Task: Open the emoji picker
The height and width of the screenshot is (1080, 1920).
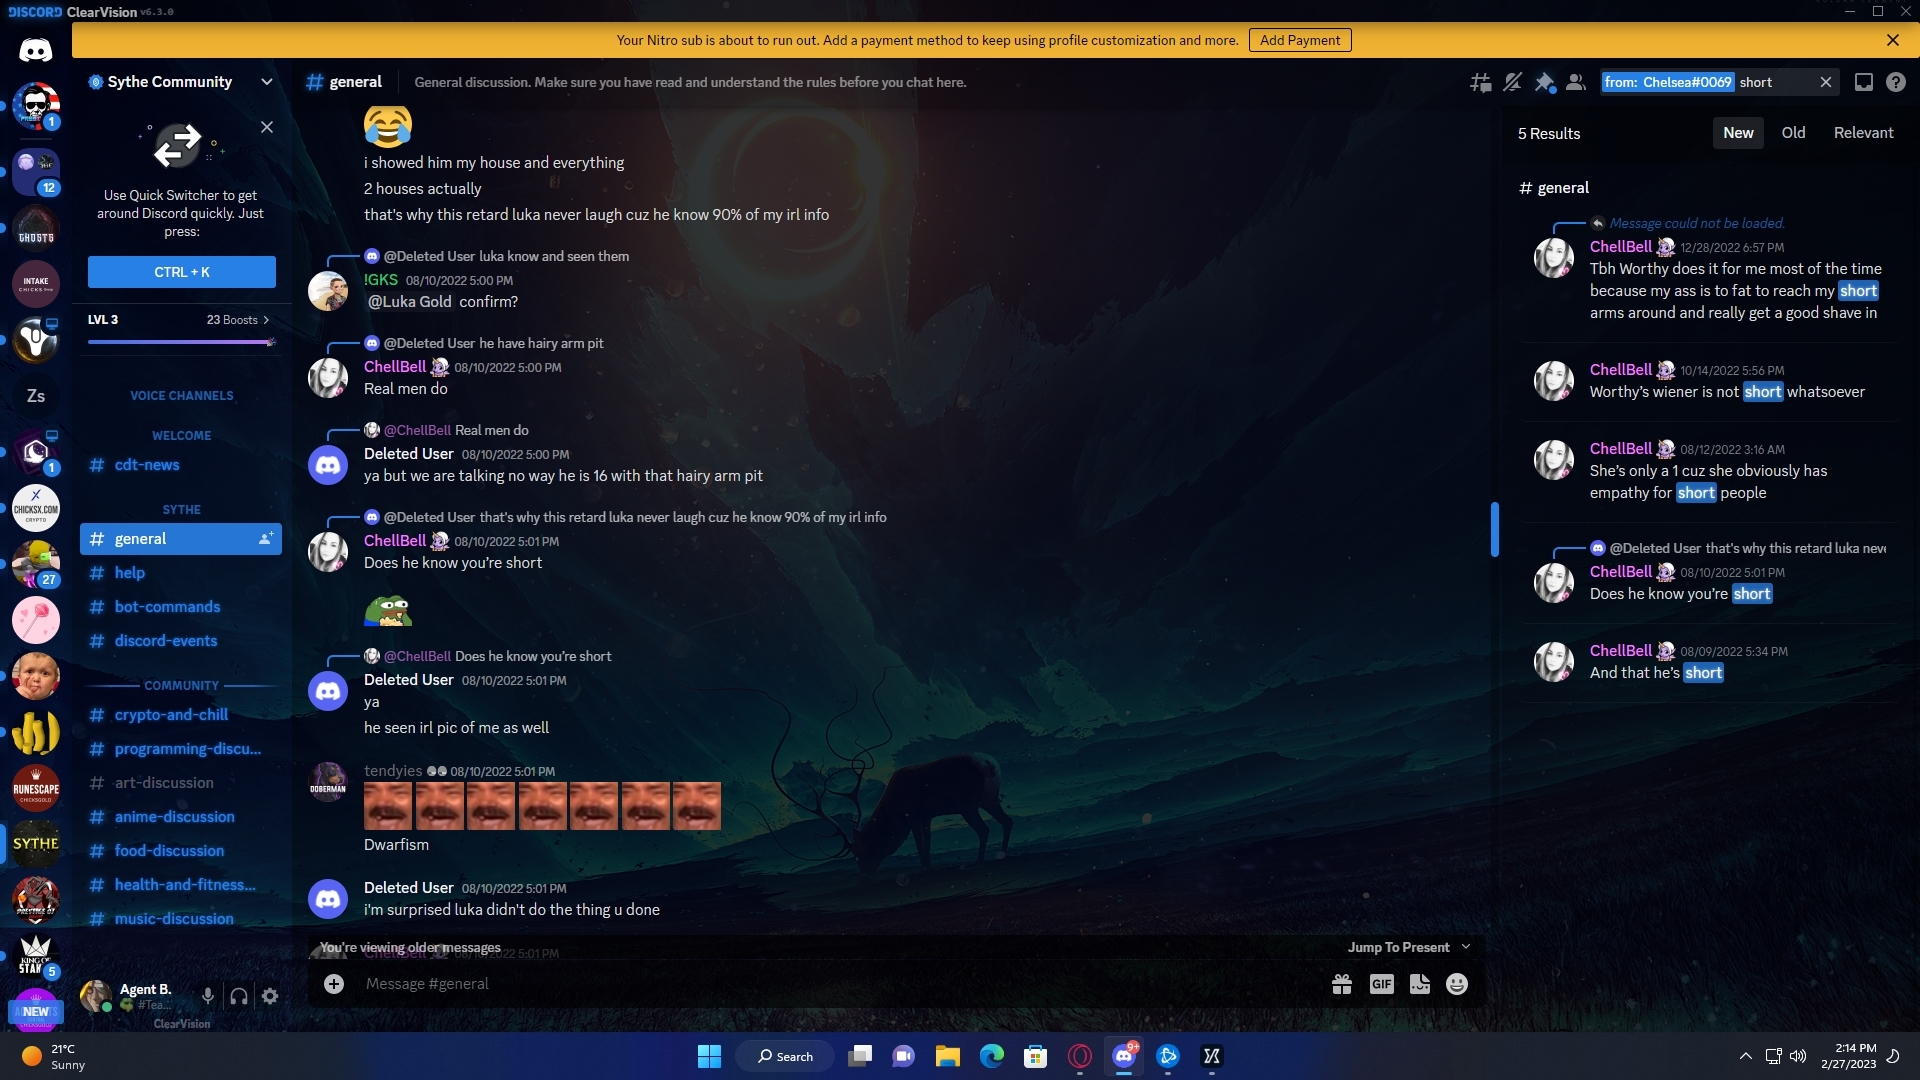Action: (1457, 985)
